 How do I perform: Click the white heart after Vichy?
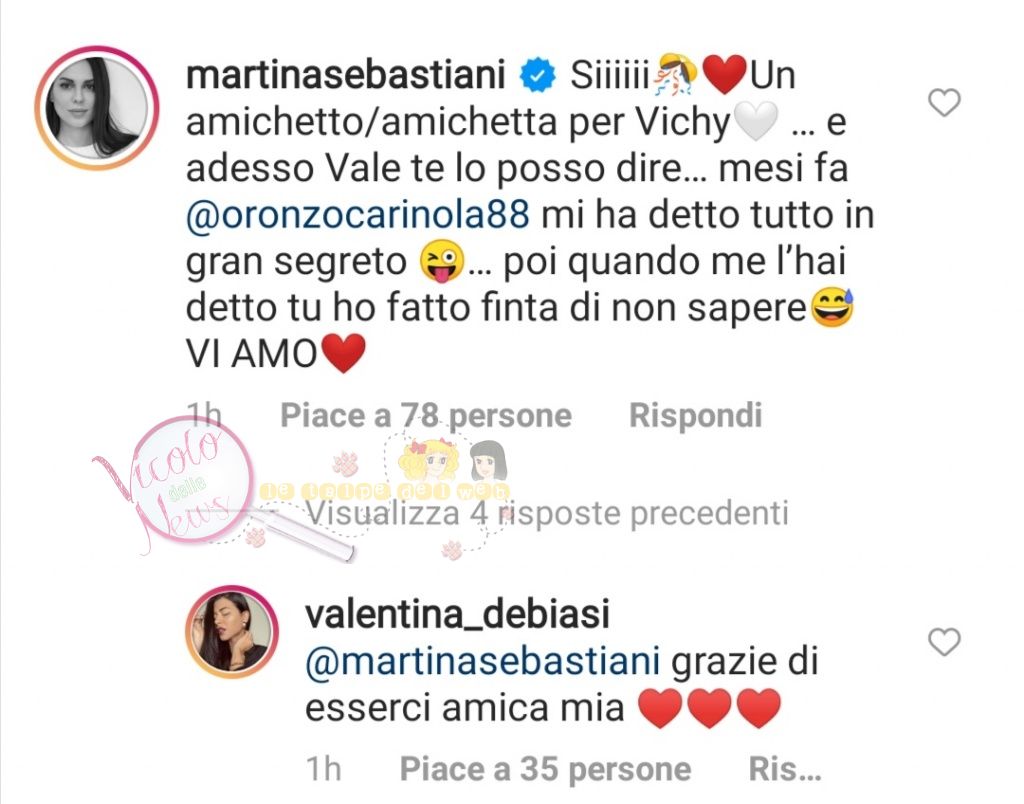pos(756,121)
